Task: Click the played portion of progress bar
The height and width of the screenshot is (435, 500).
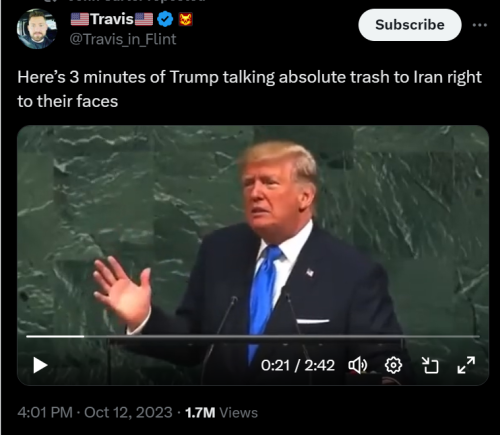Action: [x=55, y=337]
